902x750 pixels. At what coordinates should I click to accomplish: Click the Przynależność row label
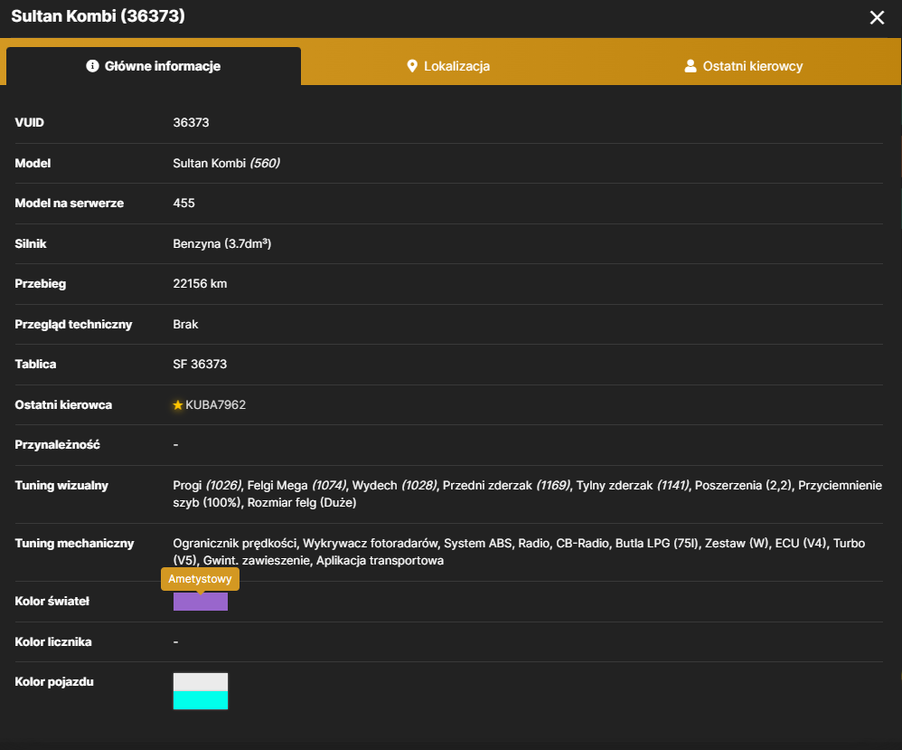[x=57, y=445]
